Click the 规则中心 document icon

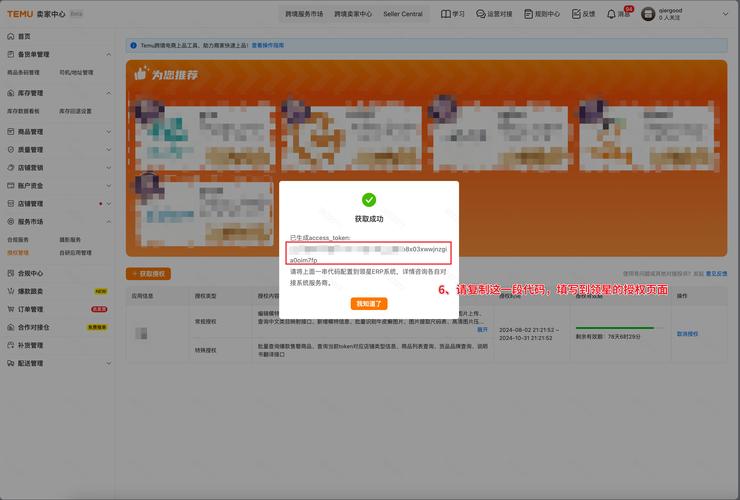pyautogui.click(x=528, y=14)
